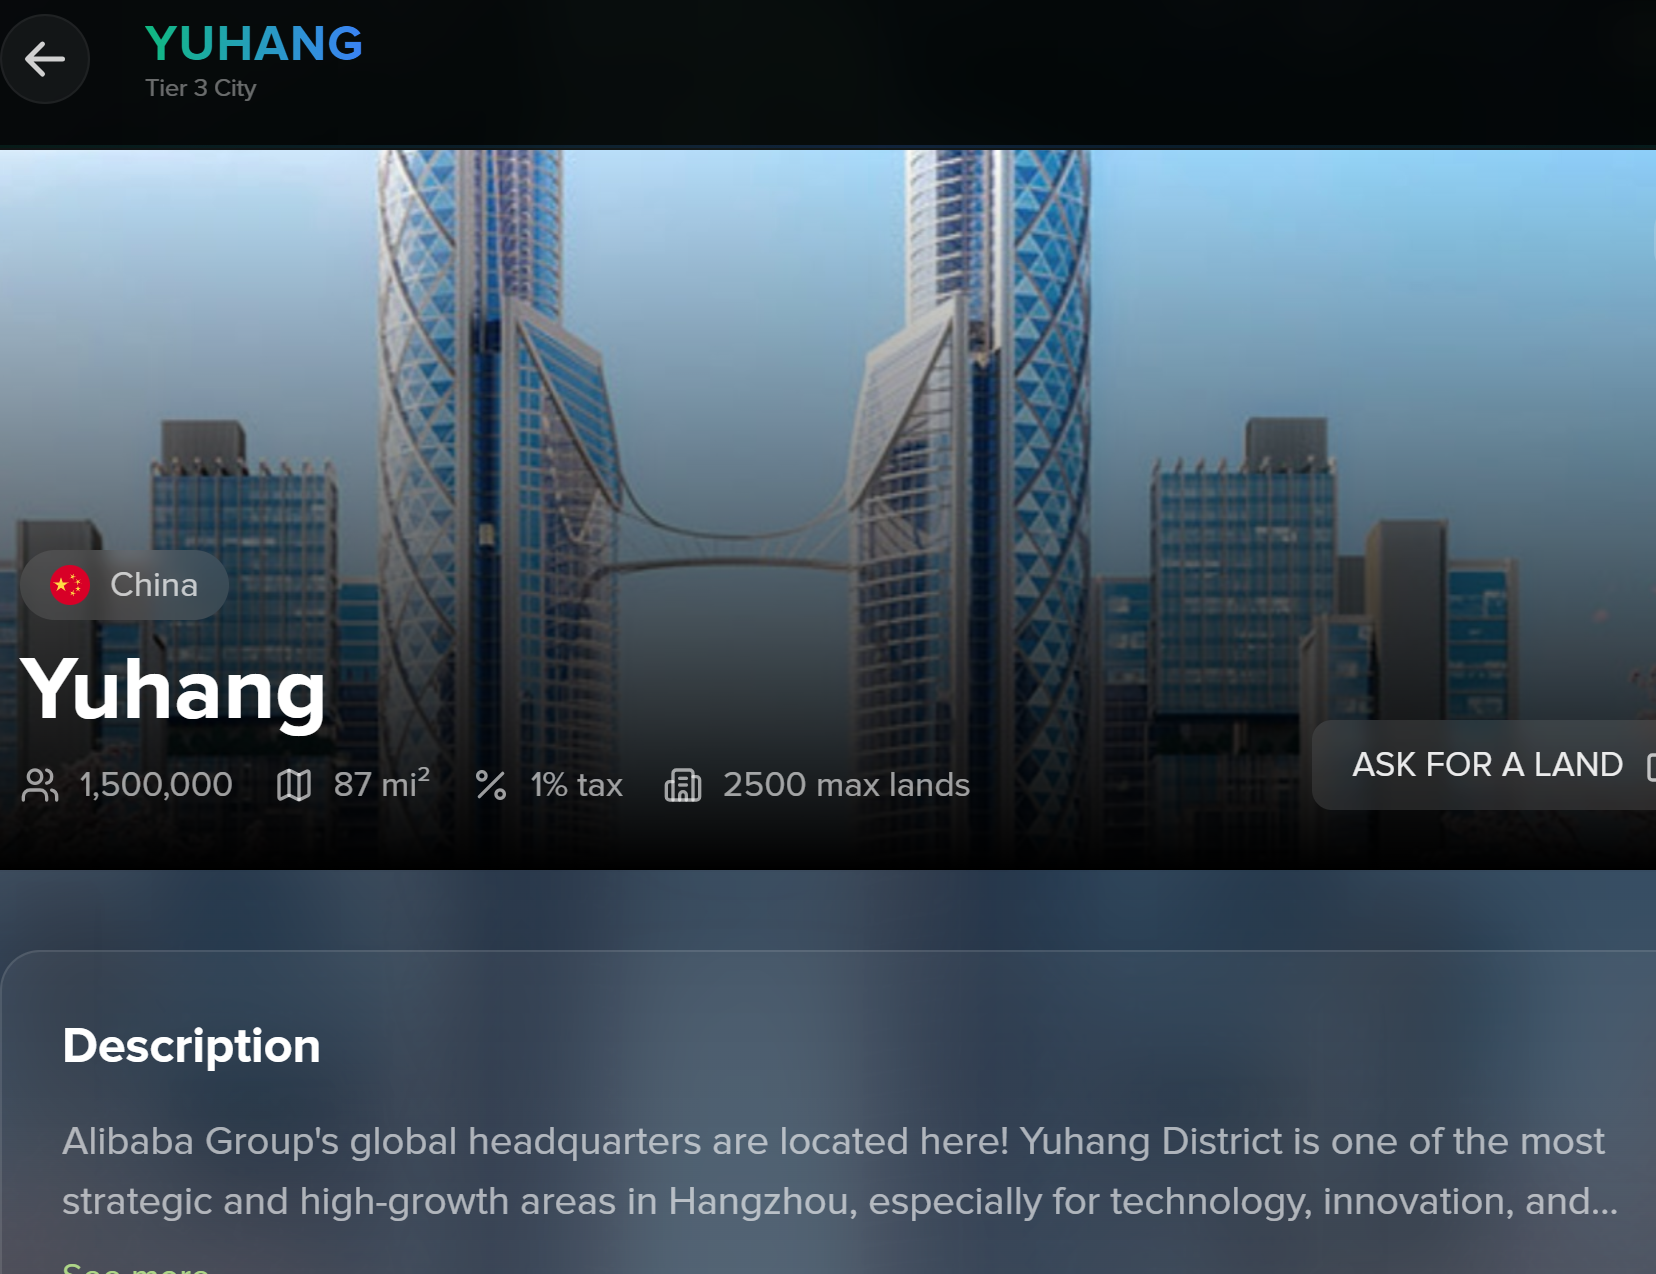Click the Description section heading
Image resolution: width=1656 pixels, height=1274 pixels.
191,1046
